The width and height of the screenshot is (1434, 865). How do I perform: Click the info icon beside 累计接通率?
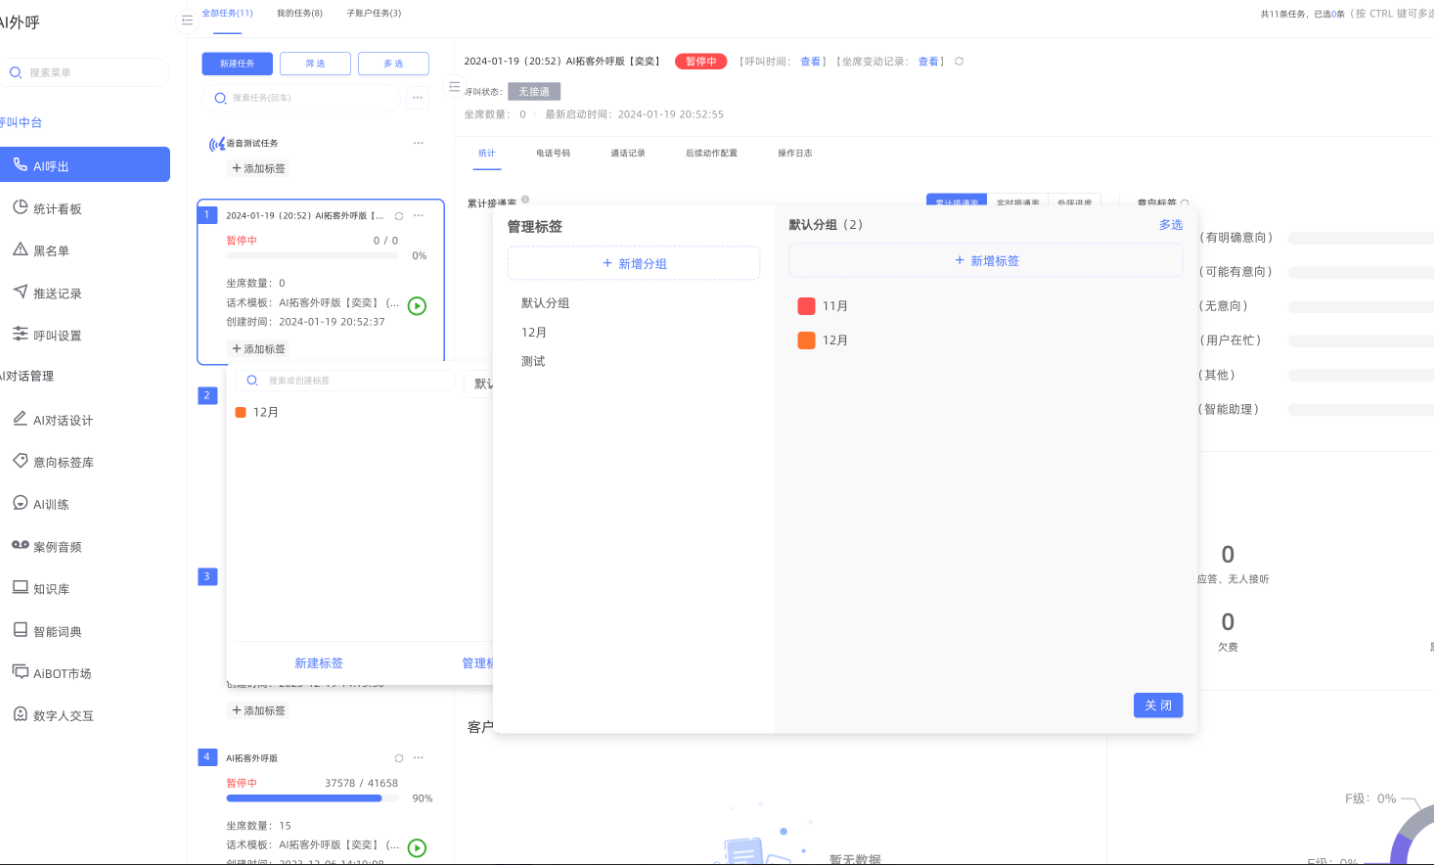pos(526,200)
